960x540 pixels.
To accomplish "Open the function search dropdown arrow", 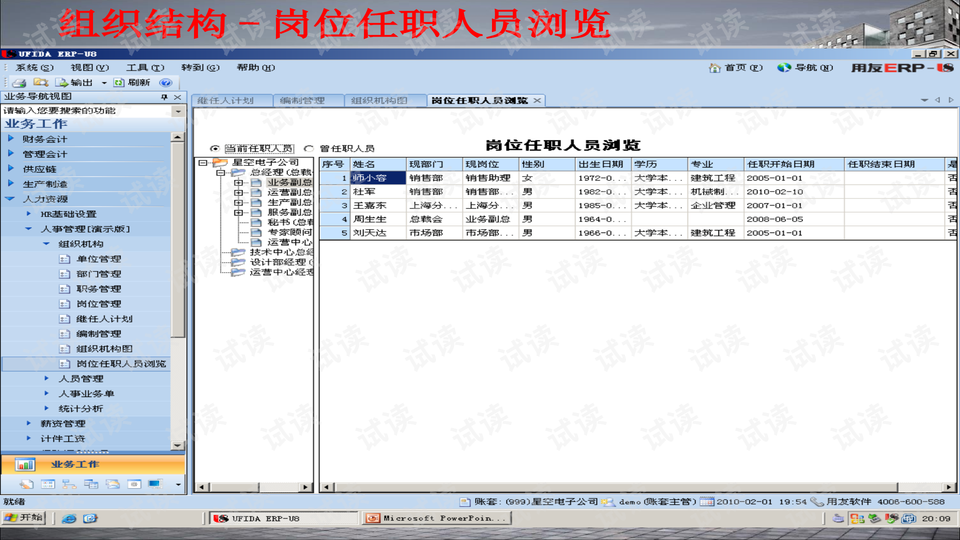I will pos(178,111).
